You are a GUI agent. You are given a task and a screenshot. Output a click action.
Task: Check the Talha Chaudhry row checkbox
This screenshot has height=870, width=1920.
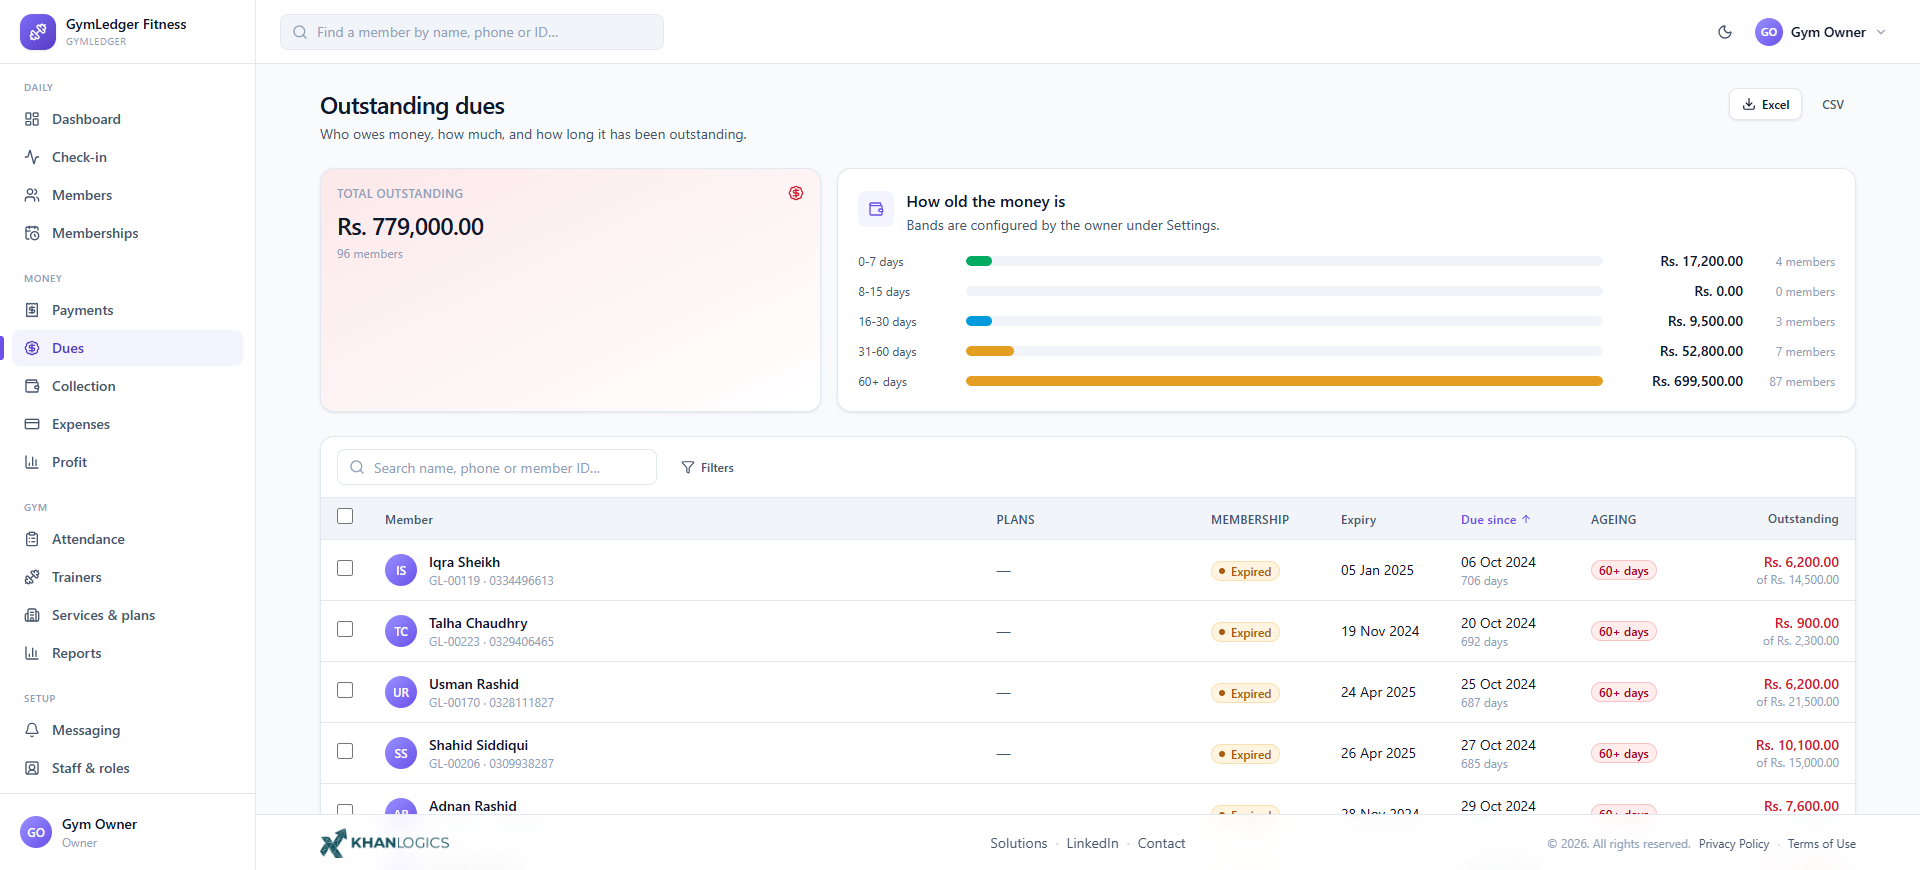point(345,629)
